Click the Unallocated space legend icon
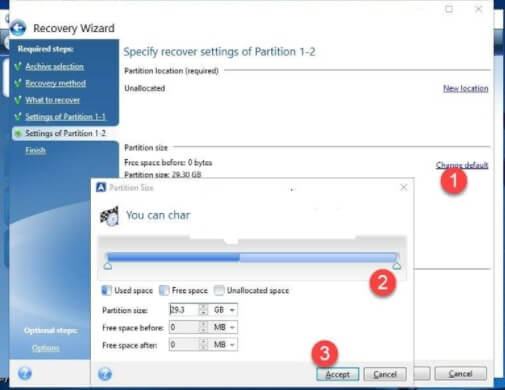The height and width of the screenshot is (390, 505). click(219, 290)
